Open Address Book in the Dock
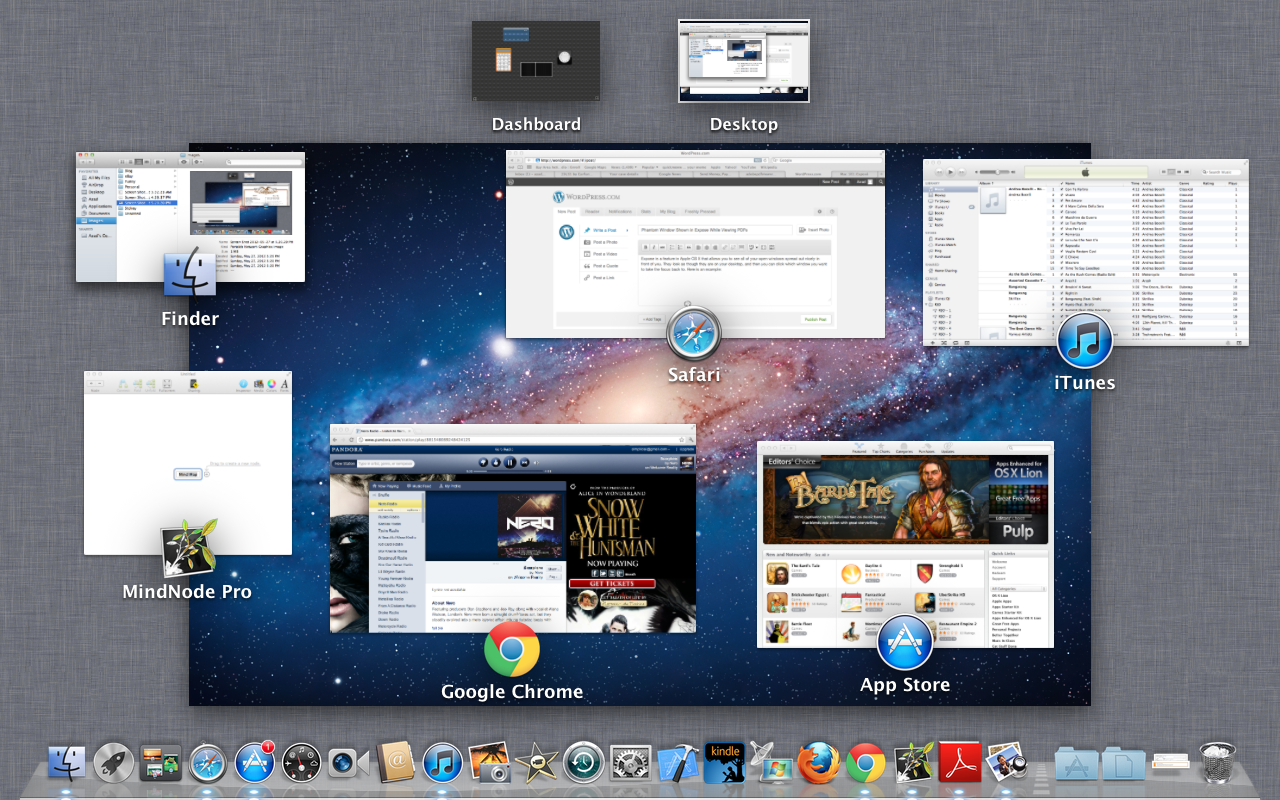Screen dimensions: 1280x800 point(396,764)
